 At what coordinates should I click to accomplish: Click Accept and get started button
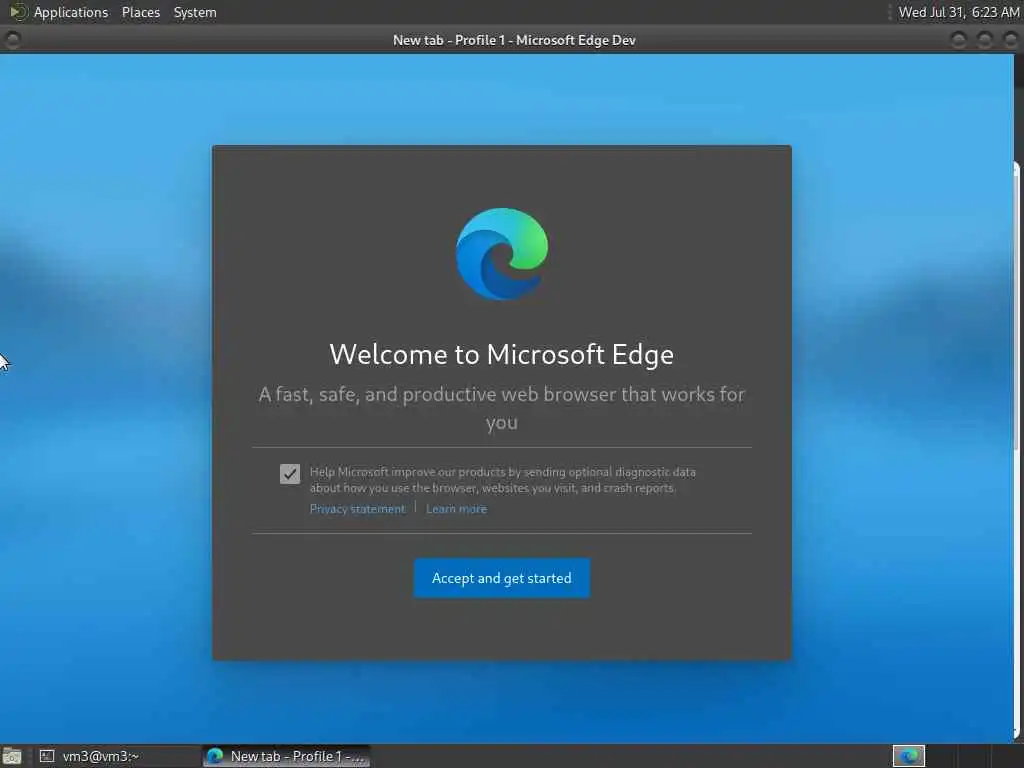click(502, 578)
